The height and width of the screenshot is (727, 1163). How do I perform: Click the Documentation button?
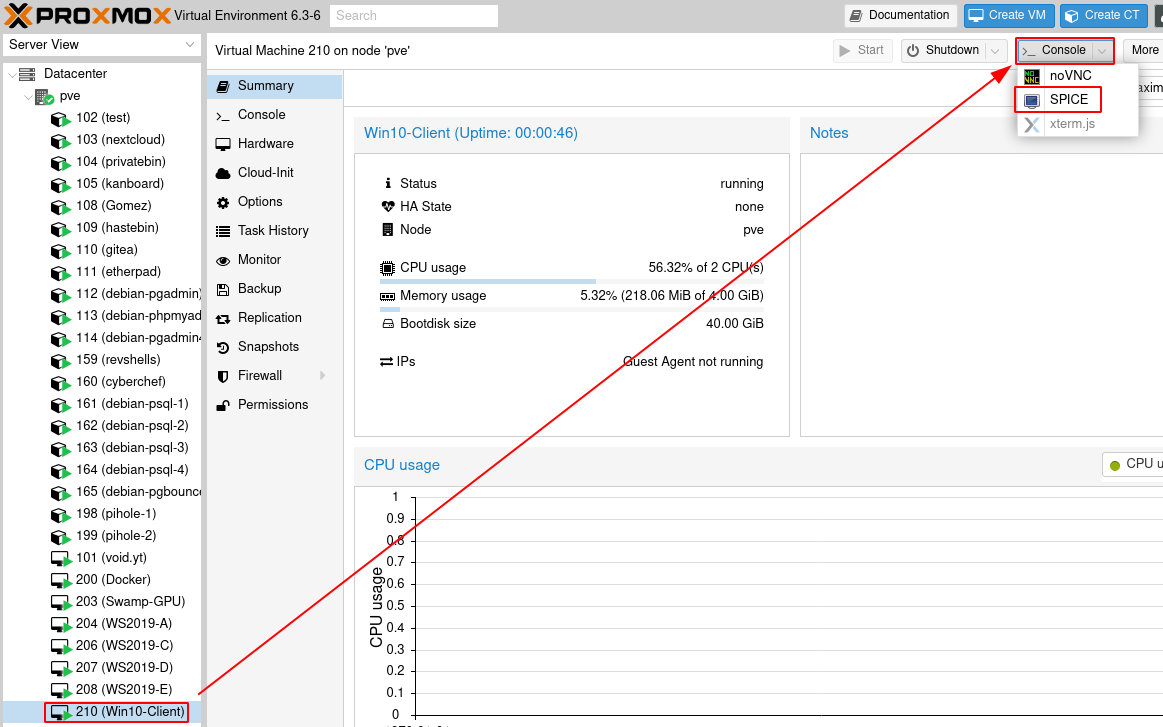click(900, 15)
